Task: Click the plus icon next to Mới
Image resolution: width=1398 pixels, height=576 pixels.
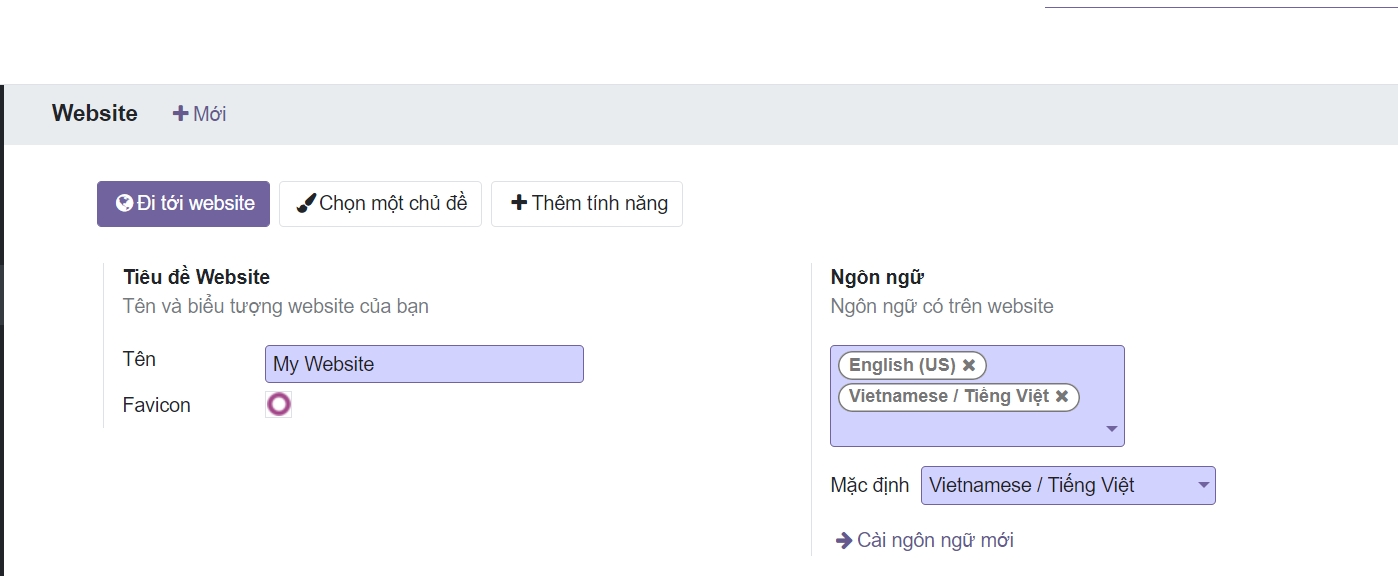Action: tap(180, 114)
